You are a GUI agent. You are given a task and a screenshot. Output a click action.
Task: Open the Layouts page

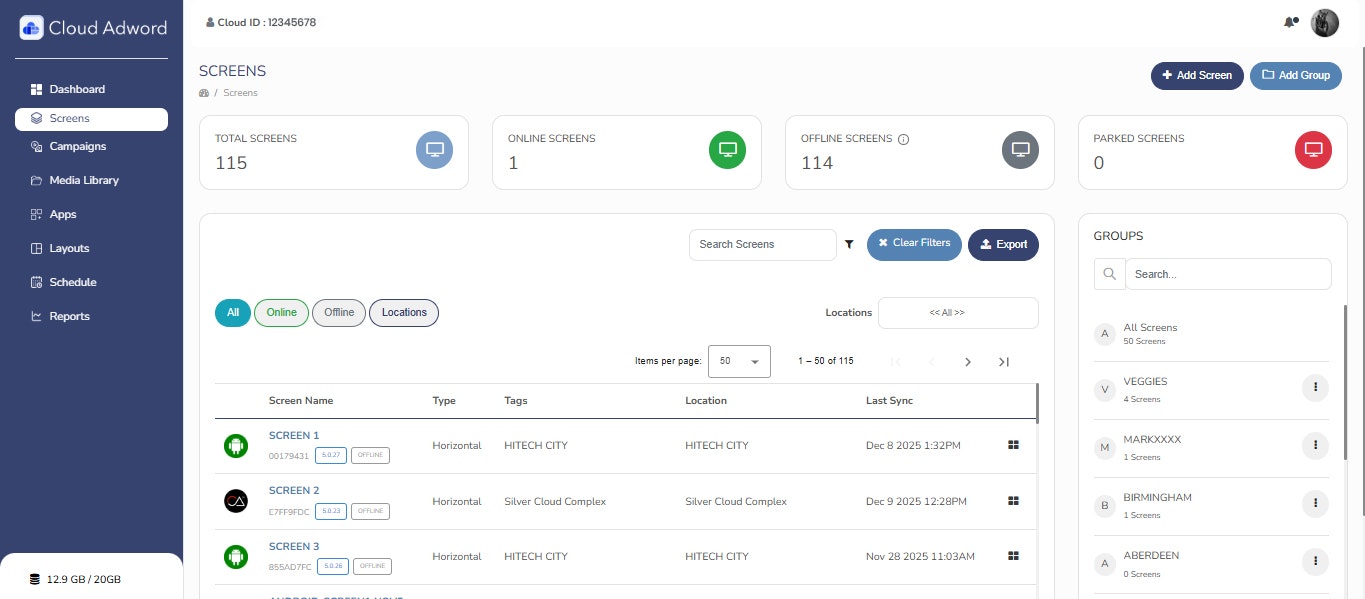coord(70,248)
